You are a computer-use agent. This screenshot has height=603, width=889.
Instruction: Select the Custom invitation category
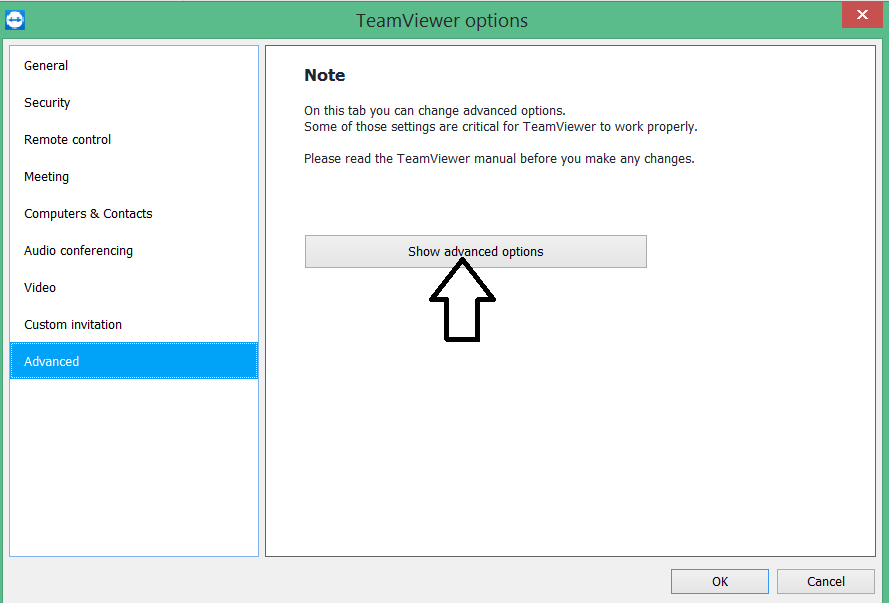tap(134, 325)
